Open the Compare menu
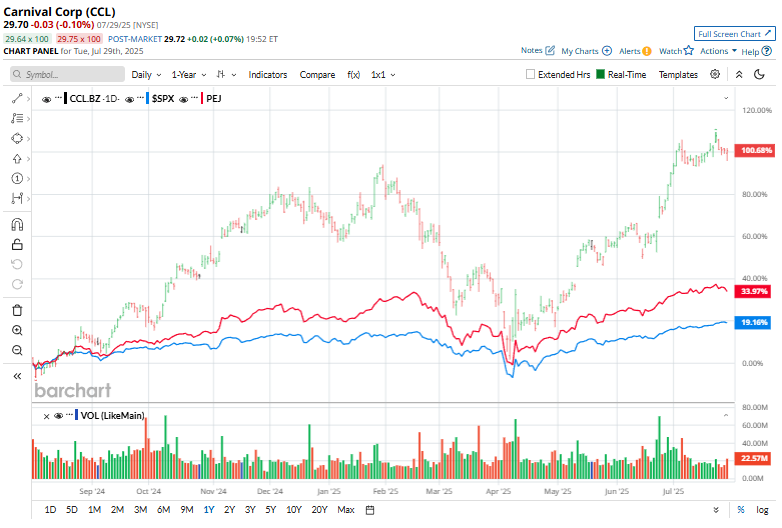This screenshot has height=528, width=782. click(x=317, y=74)
